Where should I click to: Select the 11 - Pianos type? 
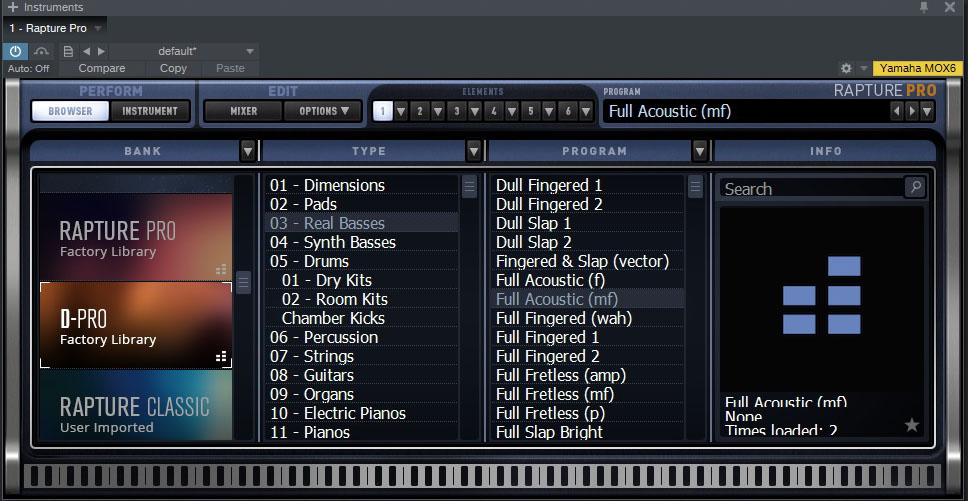[362, 433]
